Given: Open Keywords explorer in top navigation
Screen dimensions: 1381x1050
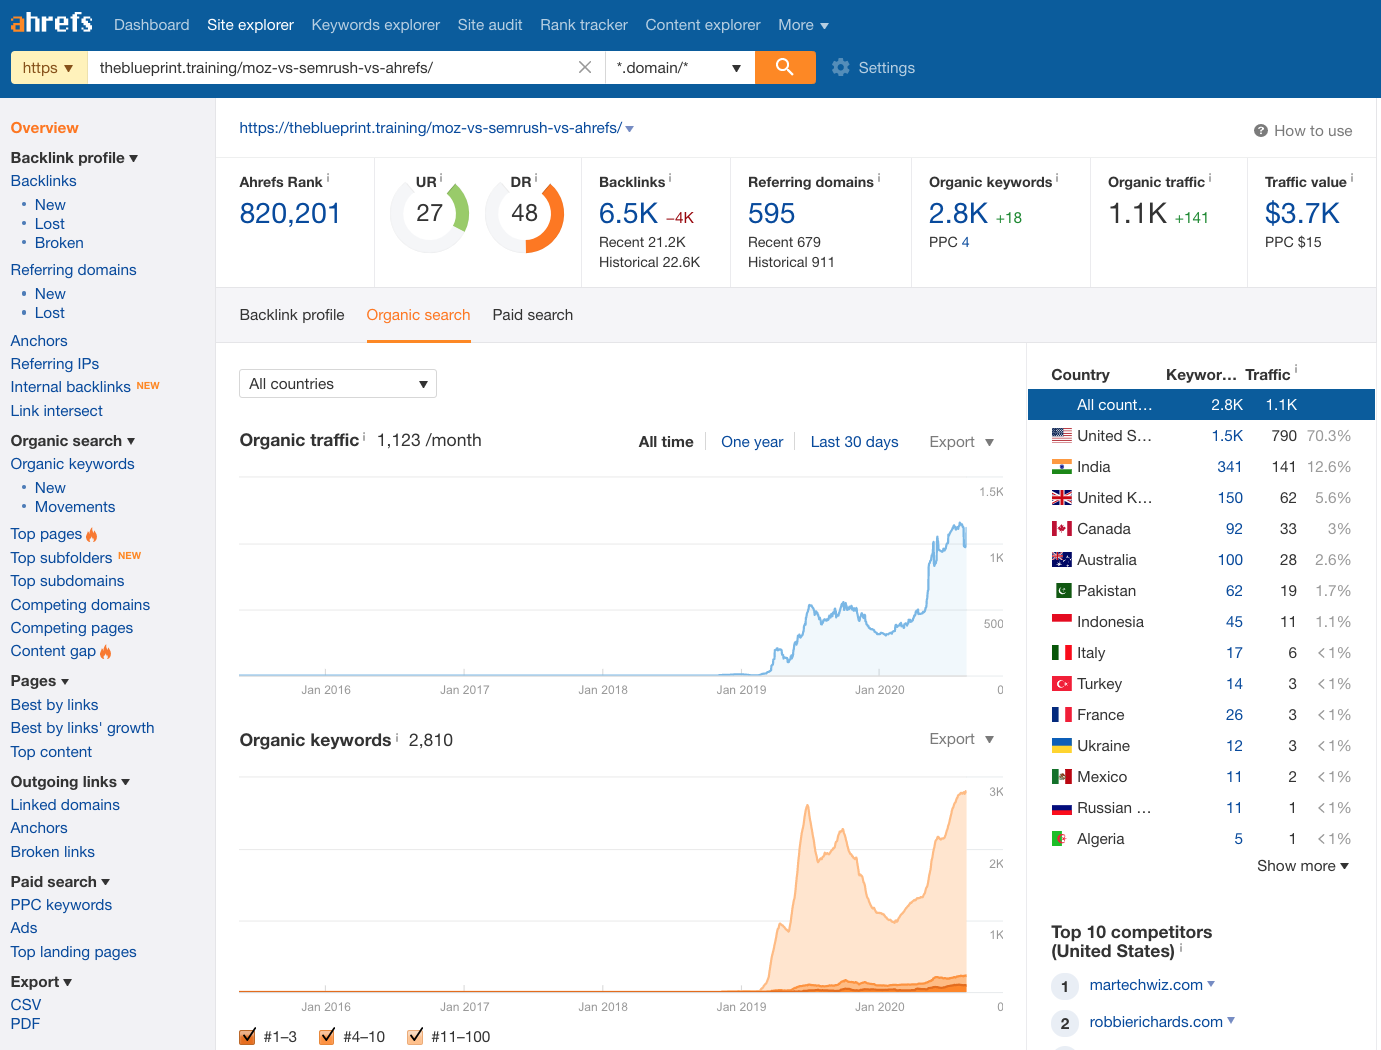Looking at the screenshot, I should 376,25.
